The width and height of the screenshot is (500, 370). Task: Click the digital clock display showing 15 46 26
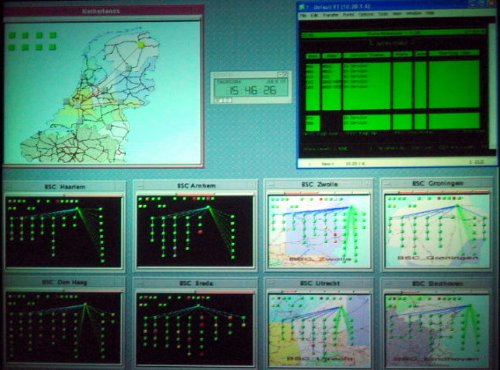tap(251, 88)
